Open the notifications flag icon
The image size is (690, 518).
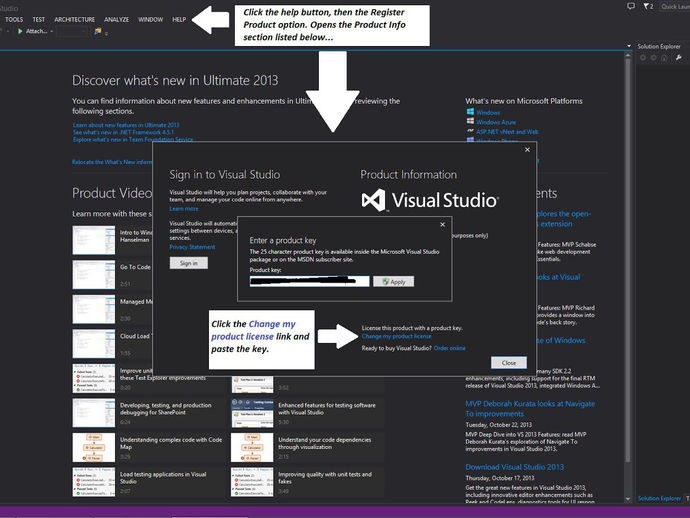pos(648,6)
